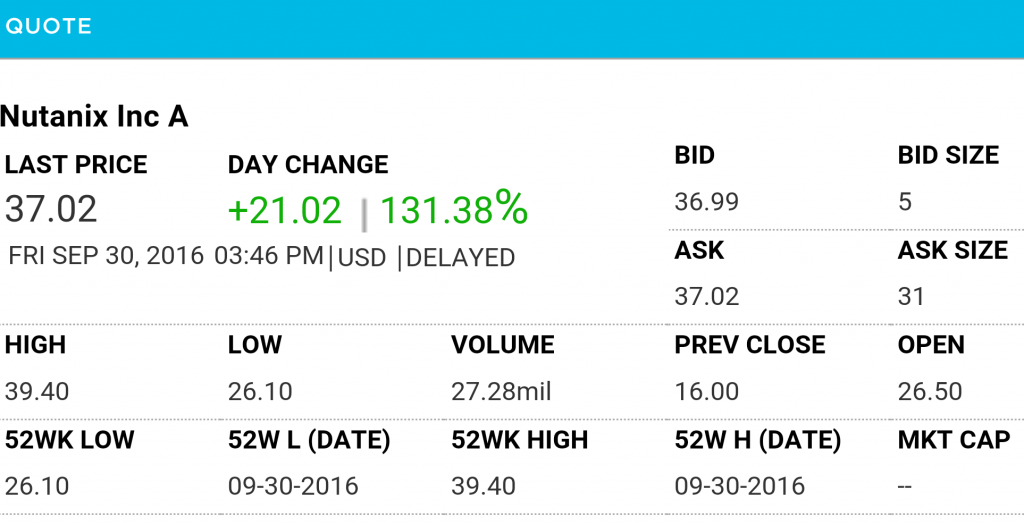Select the bid price 36.99
This screenshot has width=1024, height=525.
[x=707, y=202]
